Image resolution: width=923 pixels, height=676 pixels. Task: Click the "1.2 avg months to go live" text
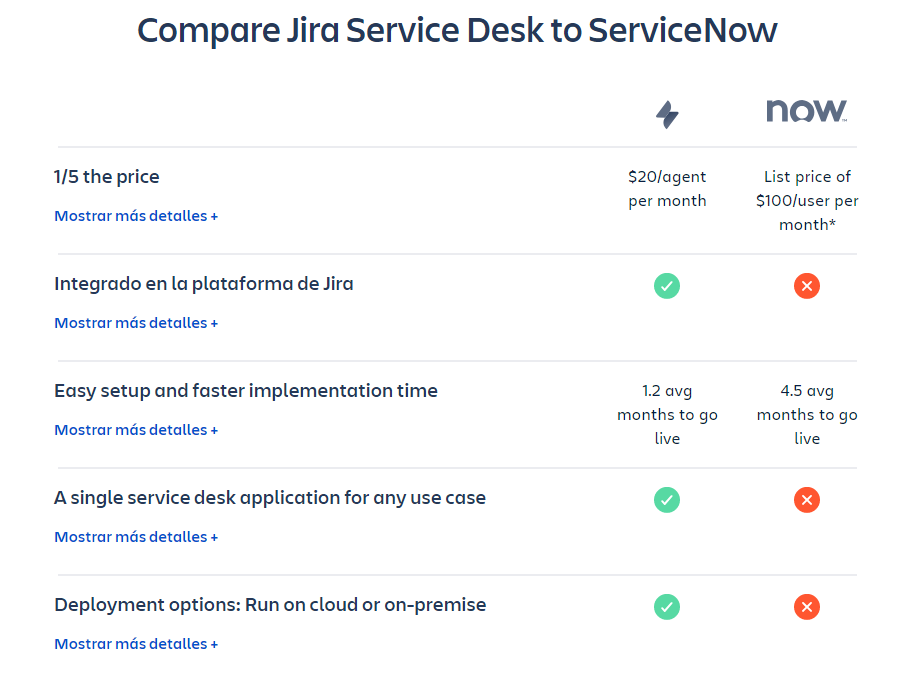tap(666, 414)
